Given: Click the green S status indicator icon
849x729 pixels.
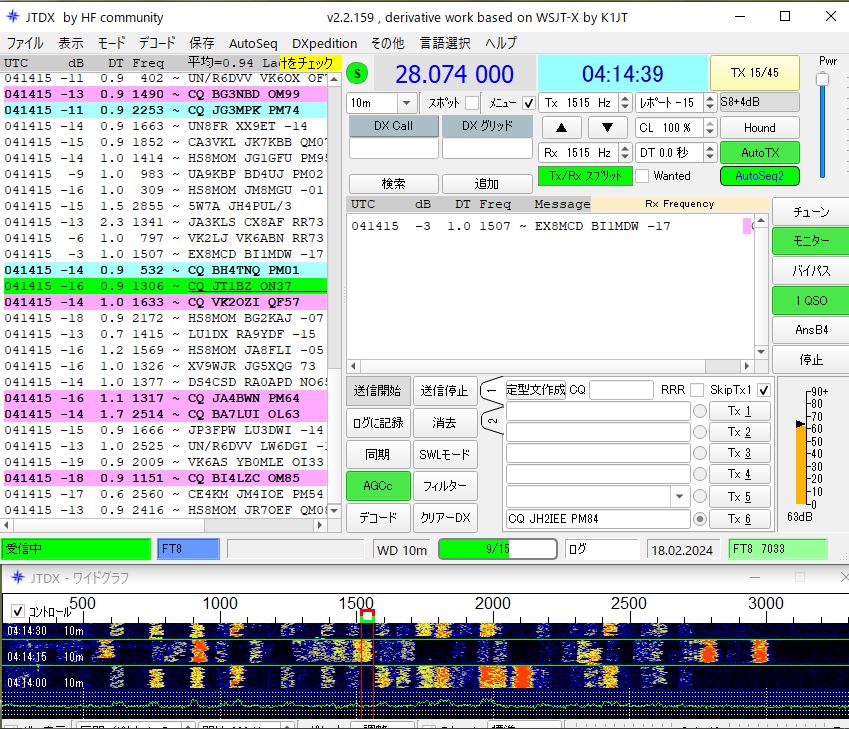Looking at the screenshot, I should [359, 74].
